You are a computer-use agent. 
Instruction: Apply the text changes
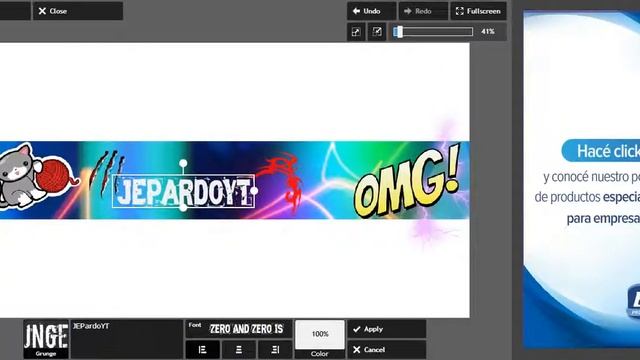click(387, 329)
